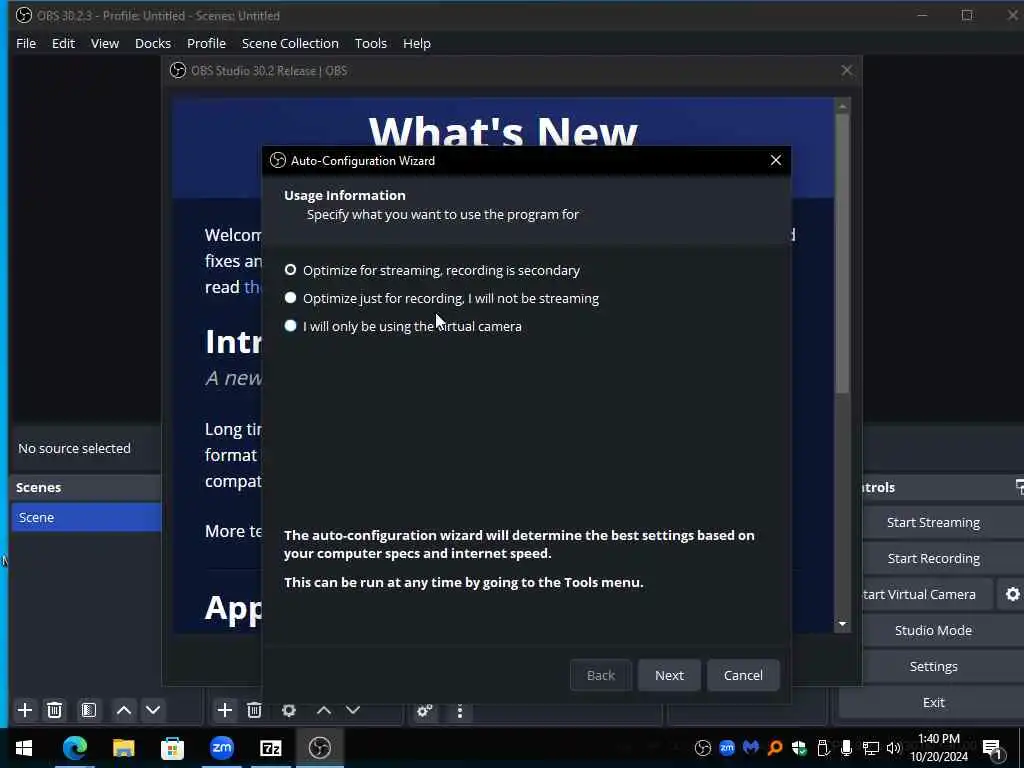This screenshot has height=768, width=1024.
Task: Open advanced audio properties gears icon
Action: 424,711
